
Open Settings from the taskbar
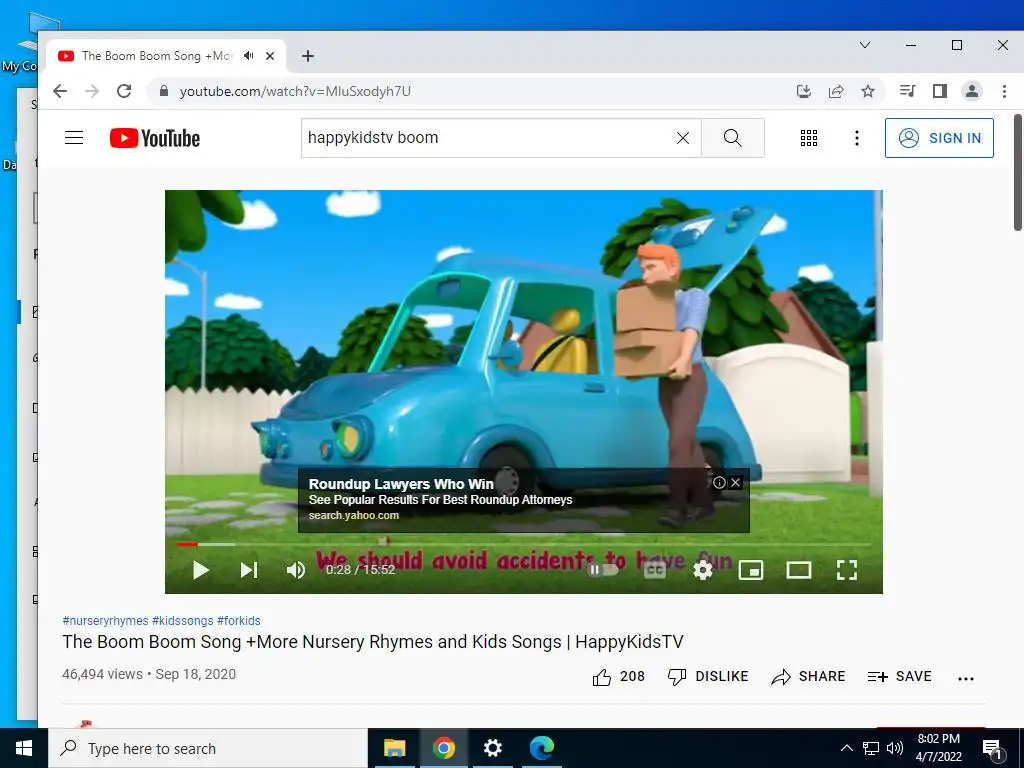(x=492, y=748)
